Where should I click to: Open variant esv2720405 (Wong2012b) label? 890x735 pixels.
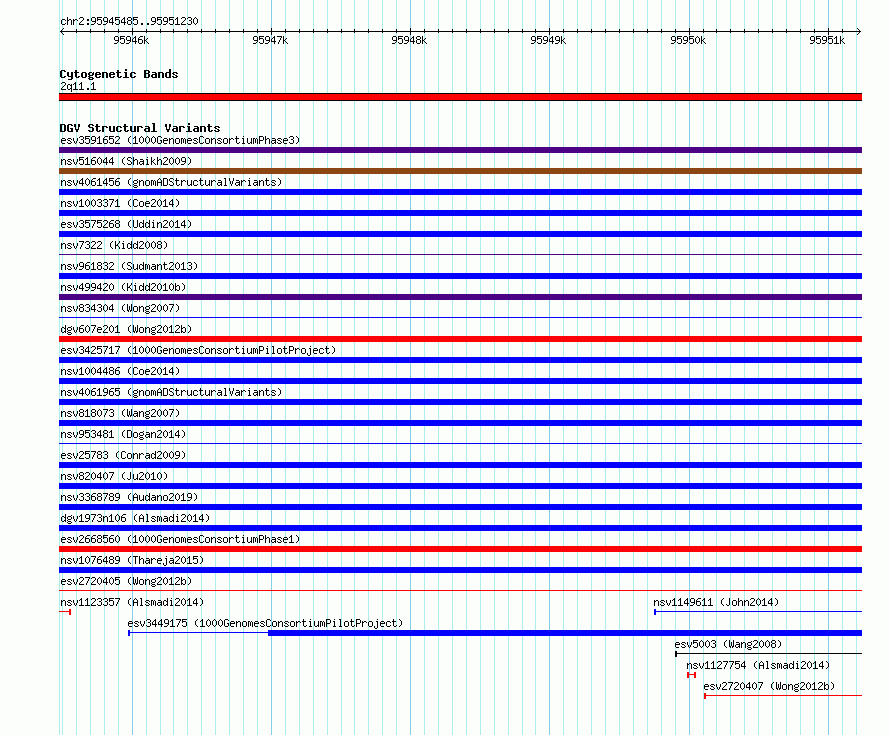pyautogui.click(x=126, y=581)
